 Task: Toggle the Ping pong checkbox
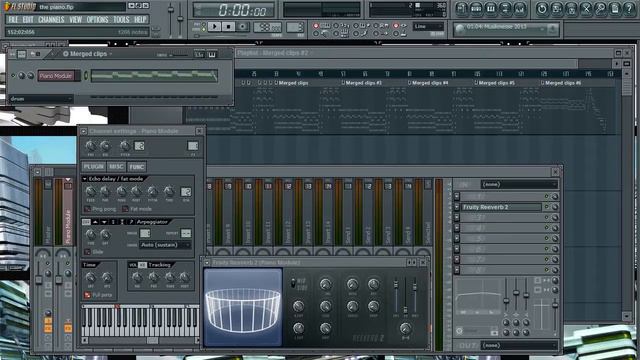pos(87,209)
